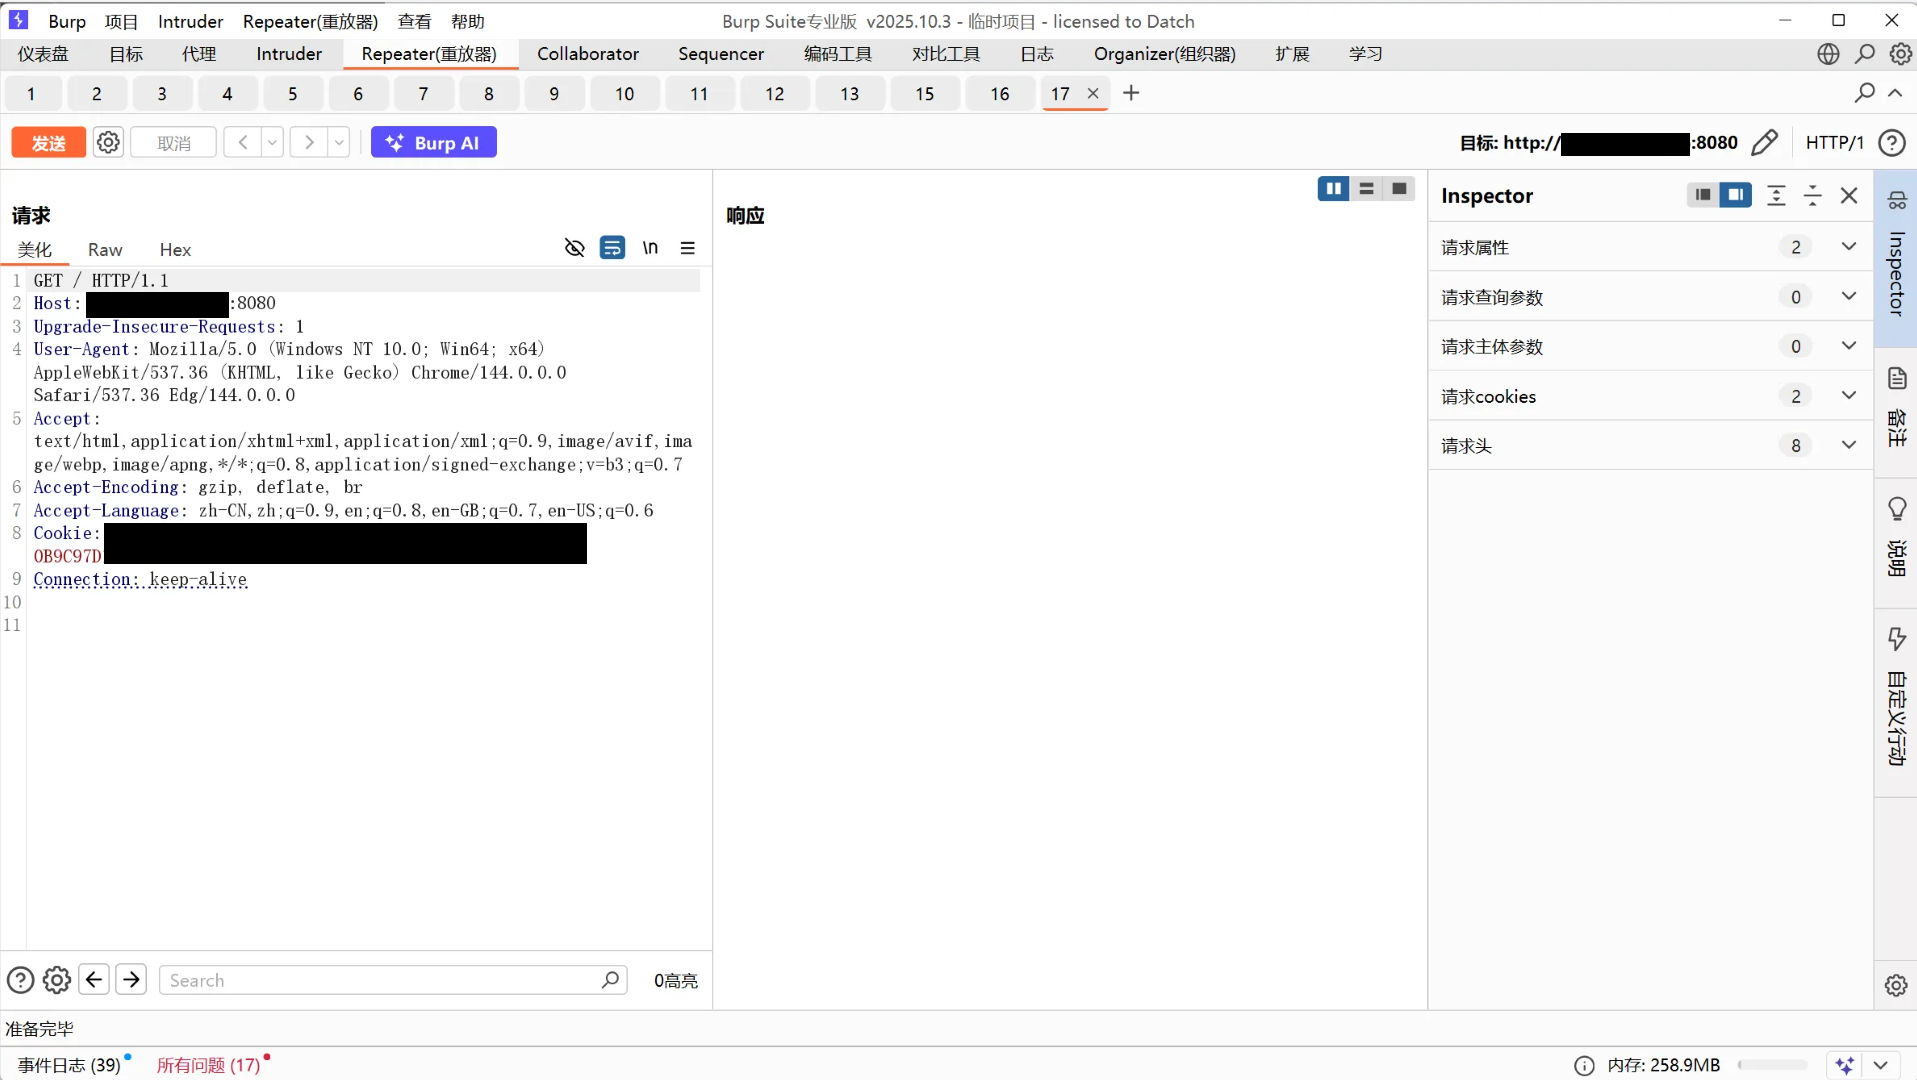
Task: Select side-by-side request/response layout
Action: click(x=1334, y=188)
